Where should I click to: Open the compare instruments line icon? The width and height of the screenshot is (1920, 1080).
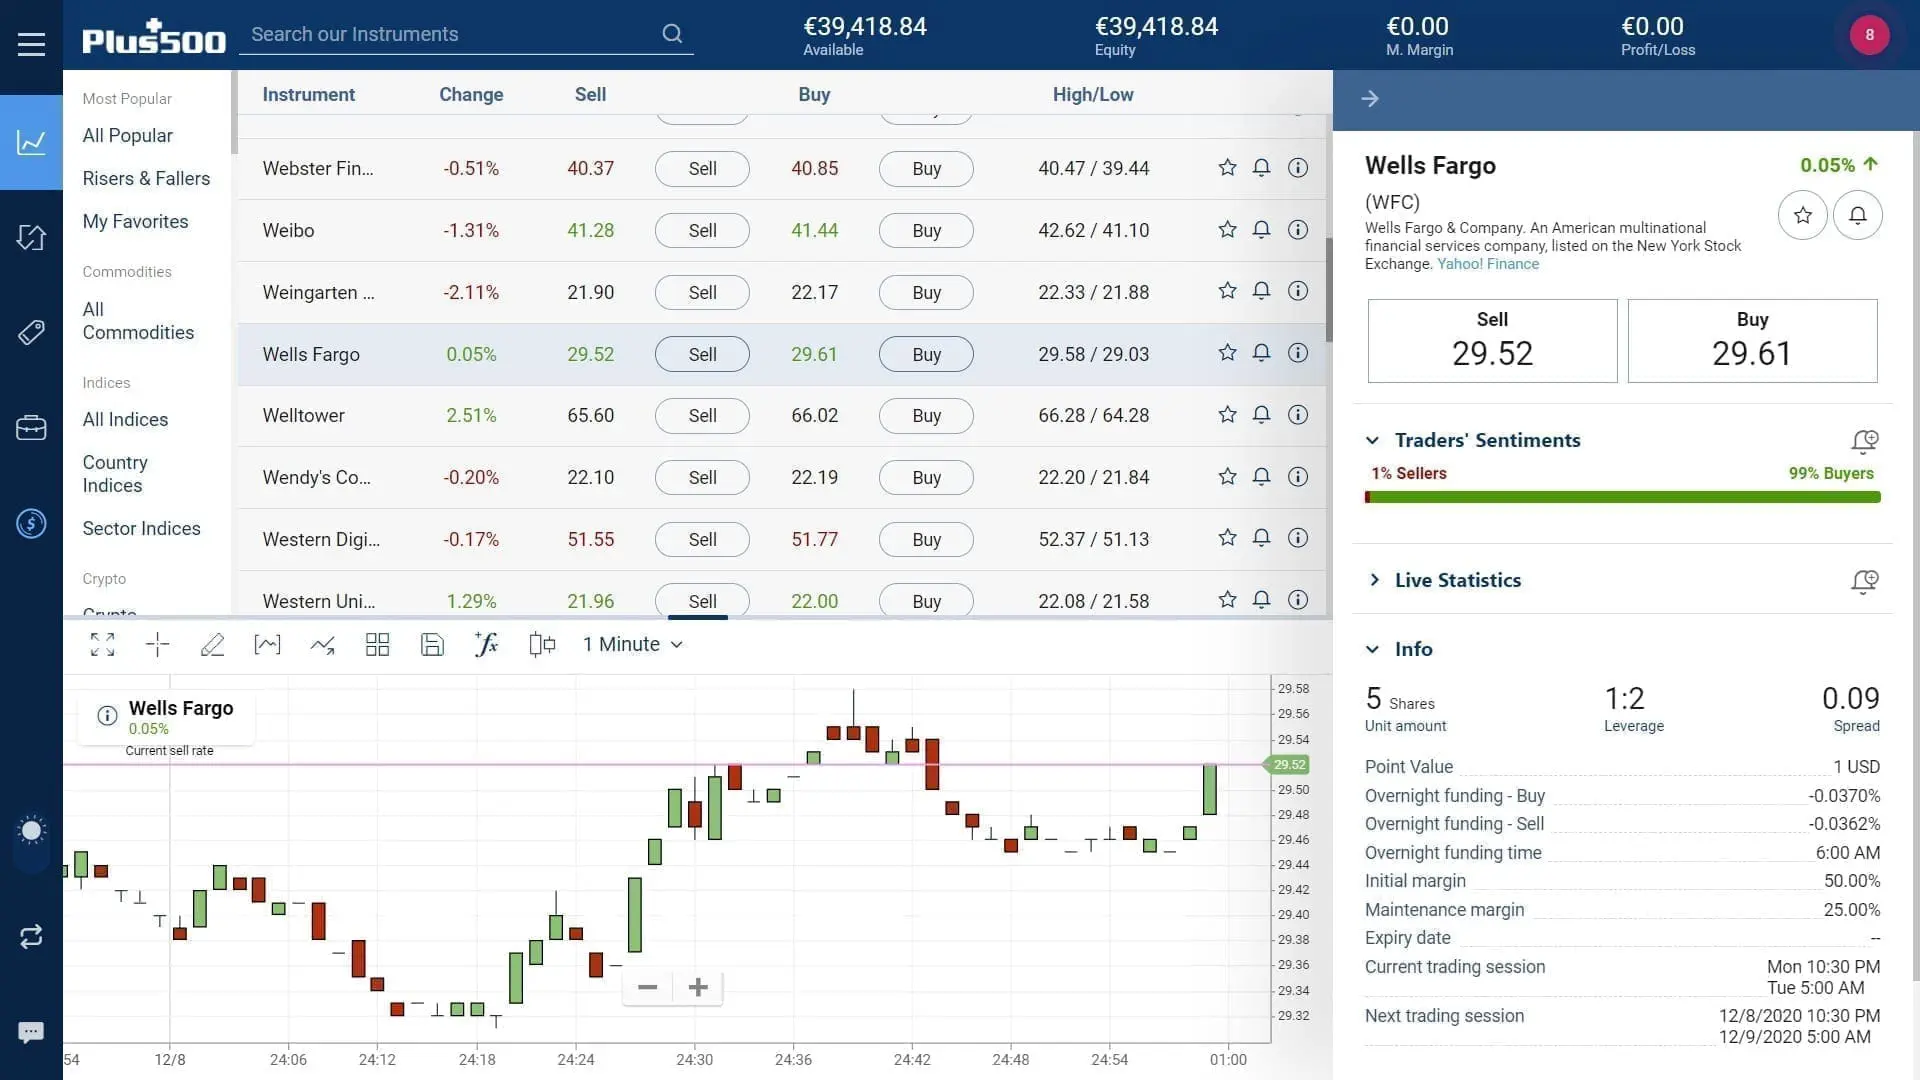click(322, 644)
